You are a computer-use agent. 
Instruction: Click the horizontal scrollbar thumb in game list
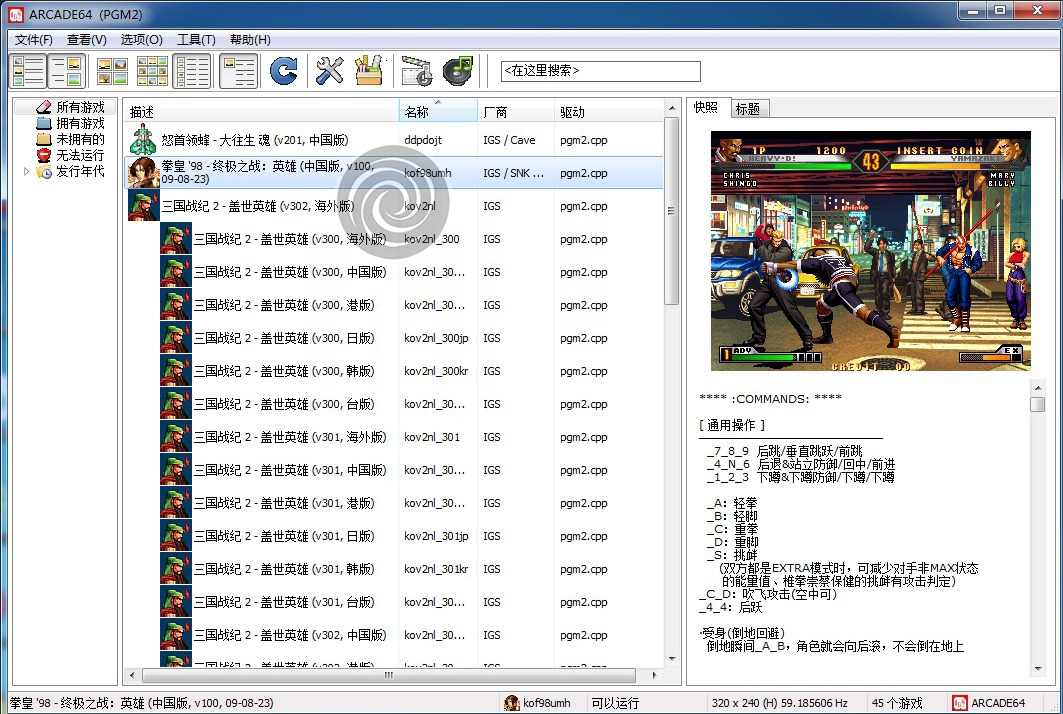tap(388, 675)
